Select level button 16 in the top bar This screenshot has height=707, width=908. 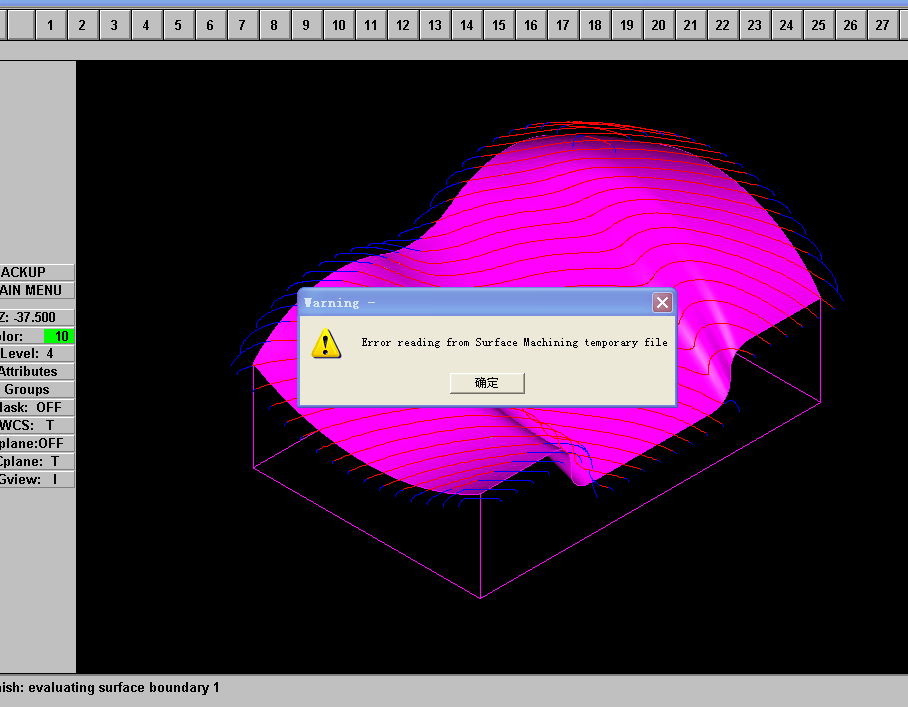pos(530,25)
